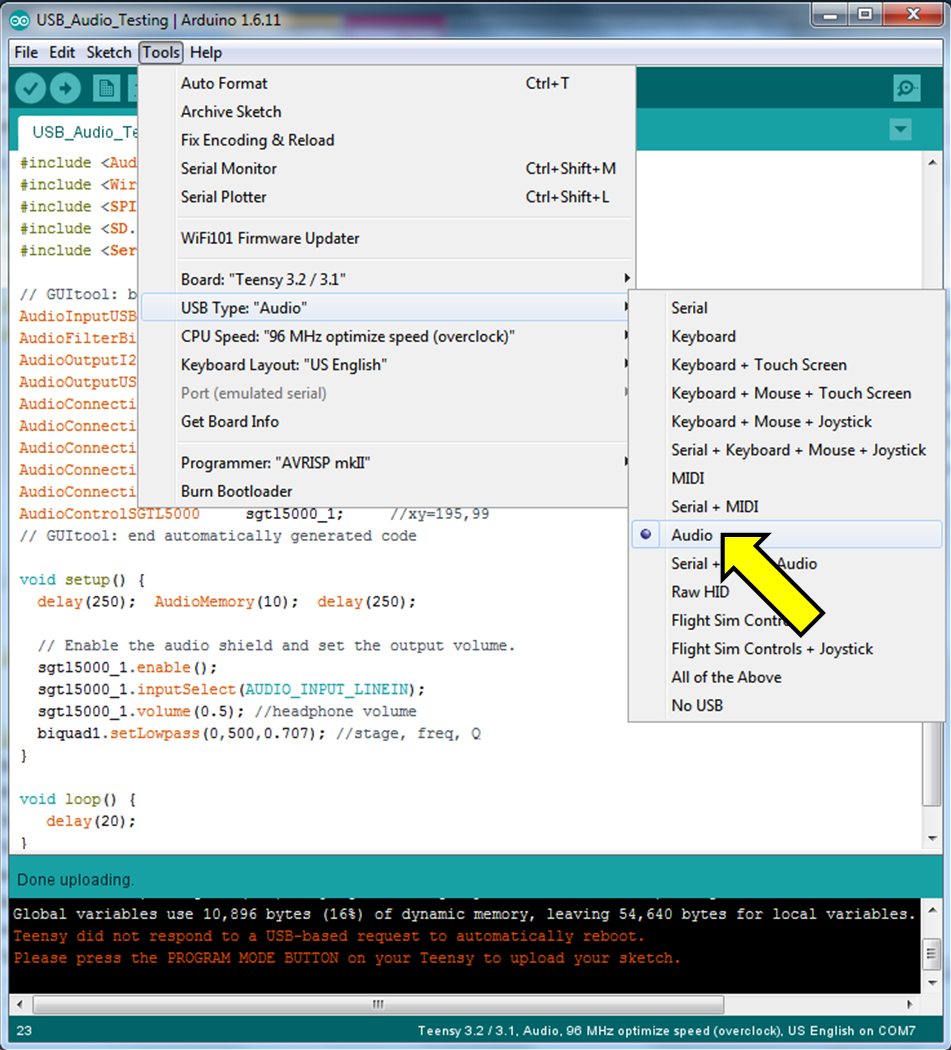Click the Arduino logo in title bar
The image size is (951, 1050).
coord(20,20)
